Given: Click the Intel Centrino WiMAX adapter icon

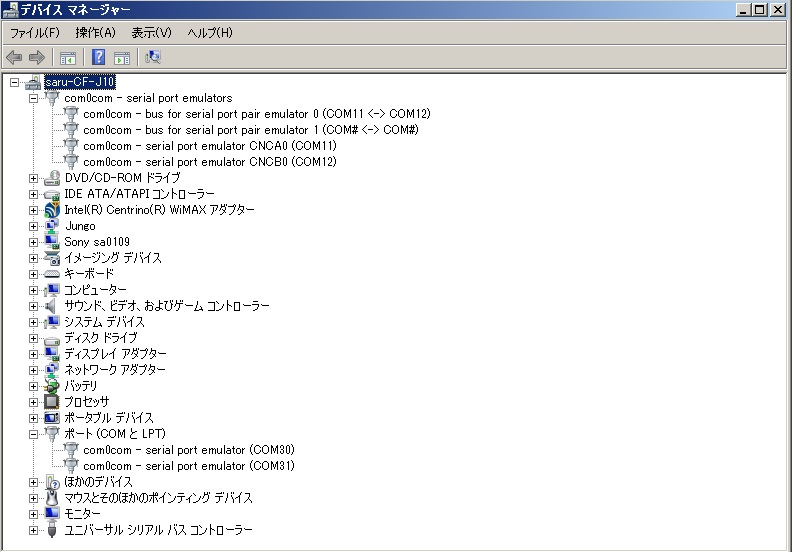Looking at the screenshot, I should (52, 210).
